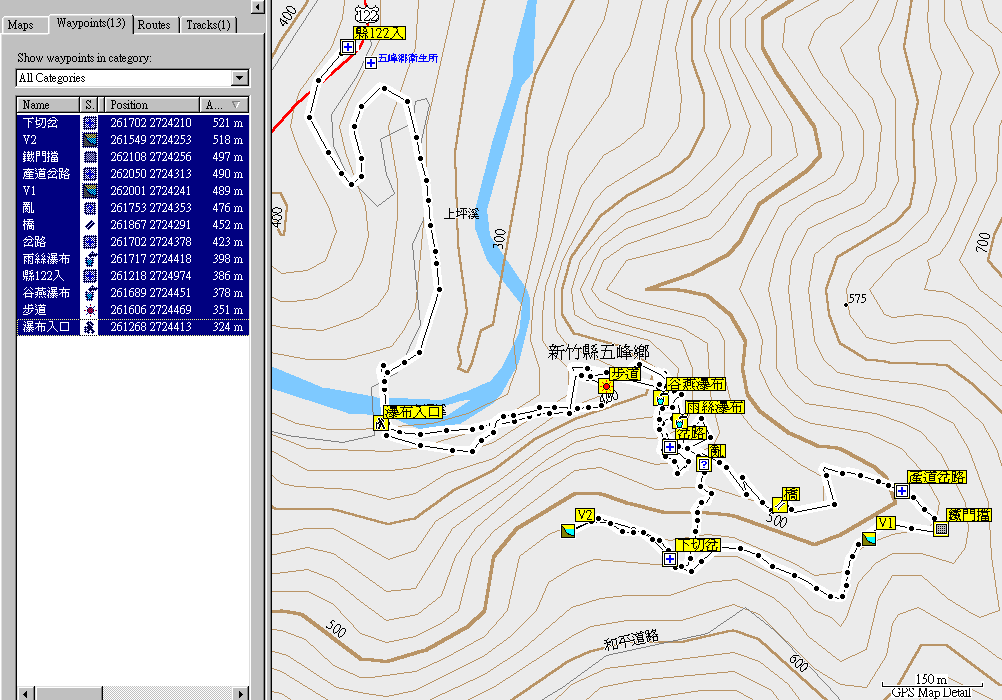Click the 岔路 blue cross icon on the map

tap(670, 446)
